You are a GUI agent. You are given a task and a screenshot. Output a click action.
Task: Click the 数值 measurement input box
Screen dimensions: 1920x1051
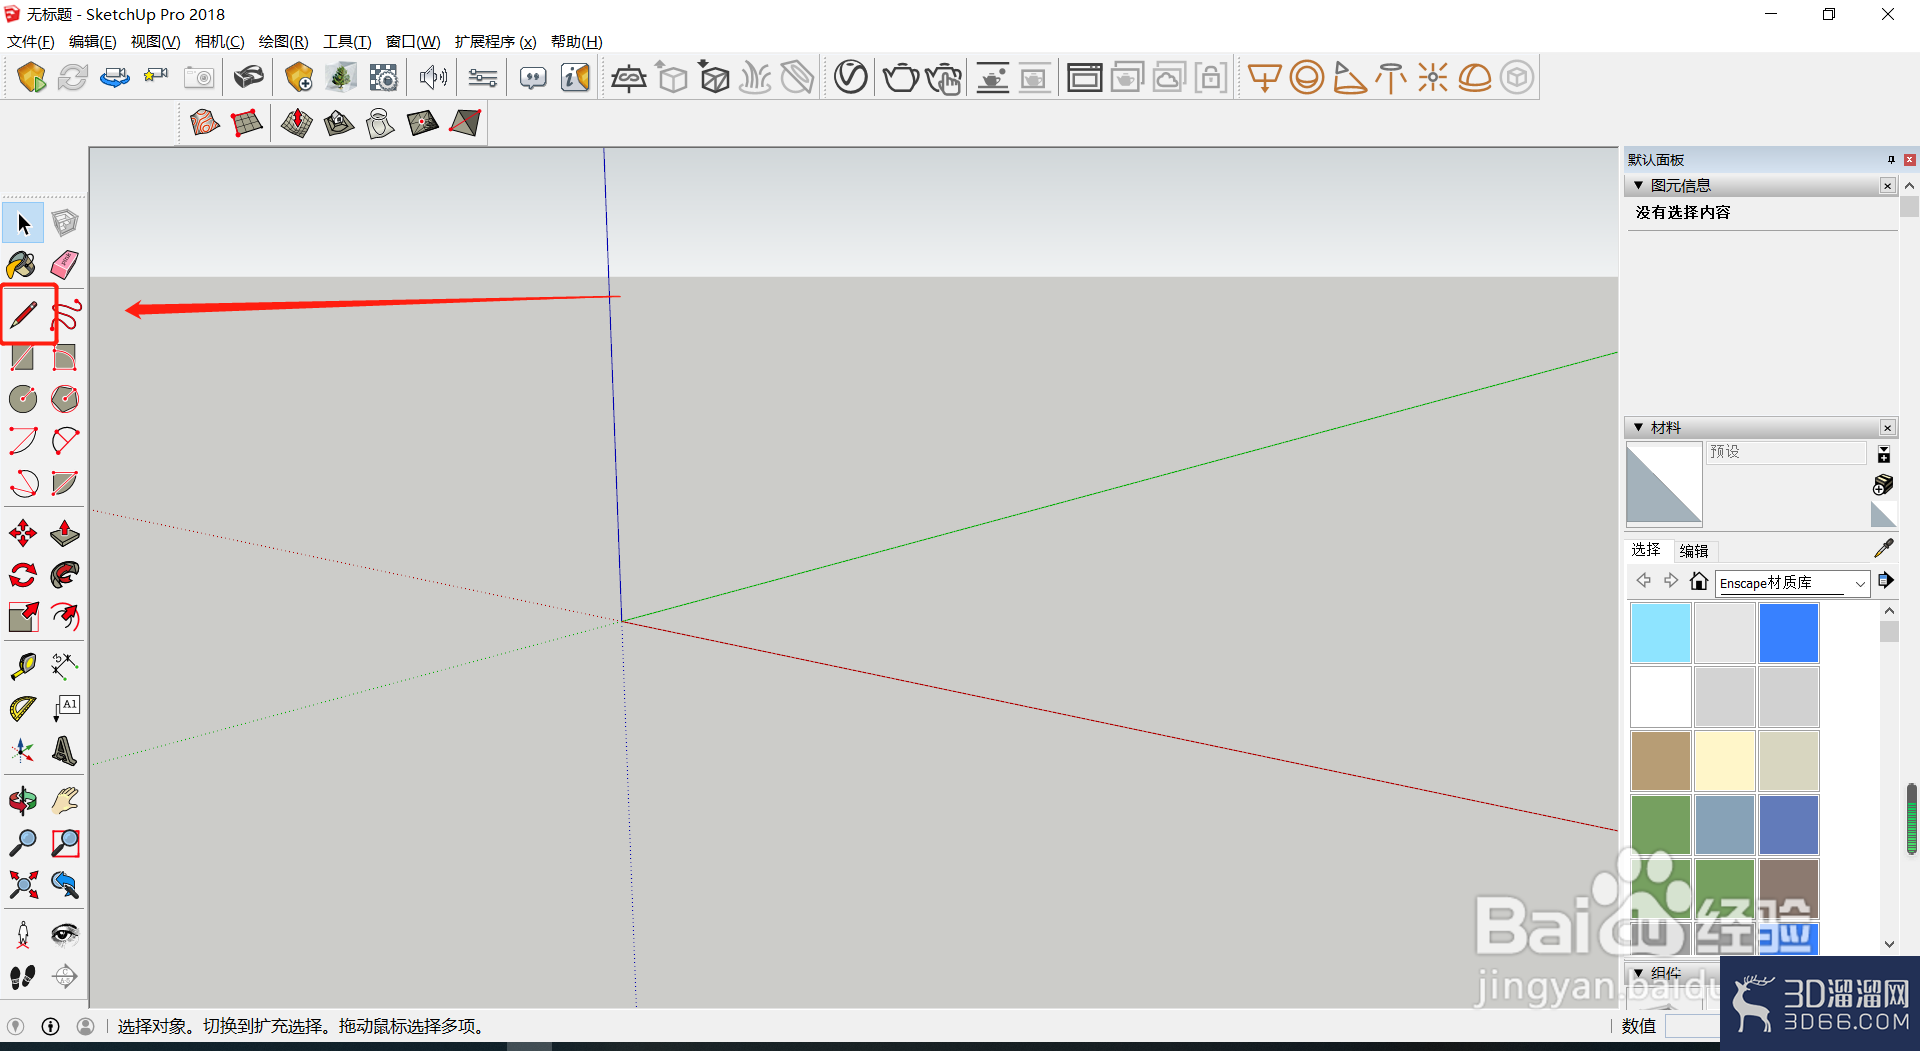[x=1692, y=1026]
